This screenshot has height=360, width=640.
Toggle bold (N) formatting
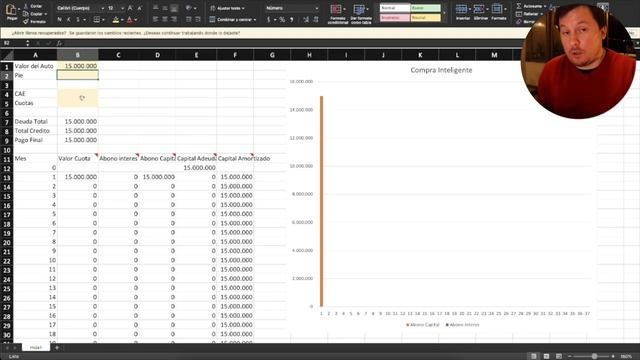60,20
